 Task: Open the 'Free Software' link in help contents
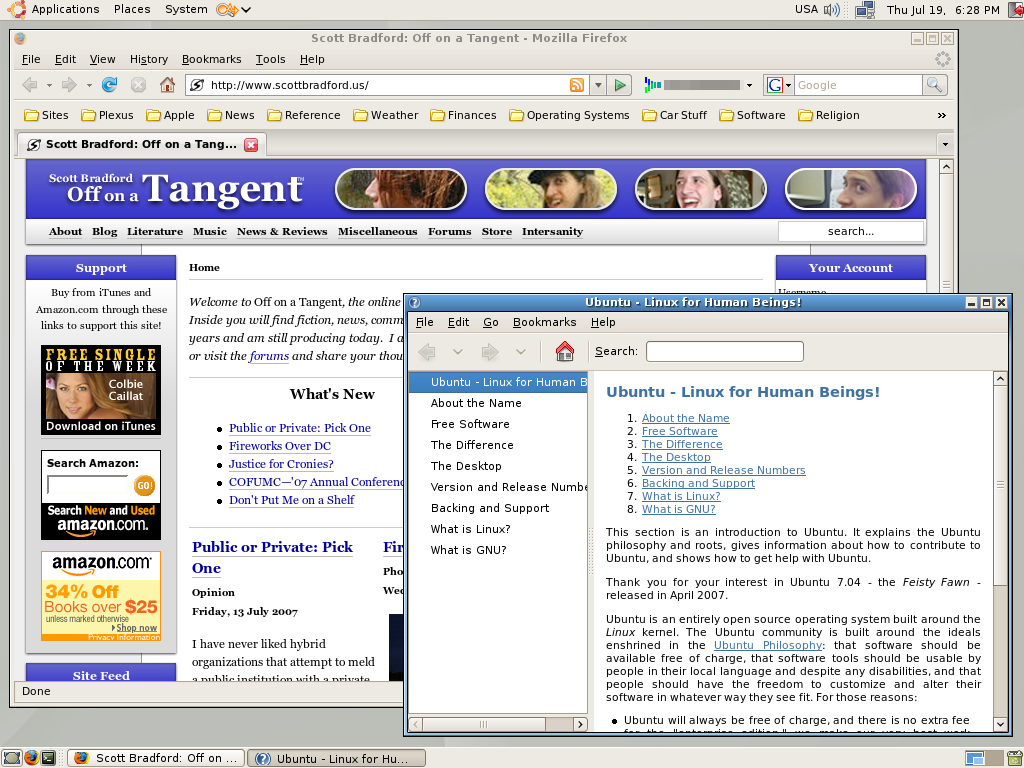[x=679, y=431]
